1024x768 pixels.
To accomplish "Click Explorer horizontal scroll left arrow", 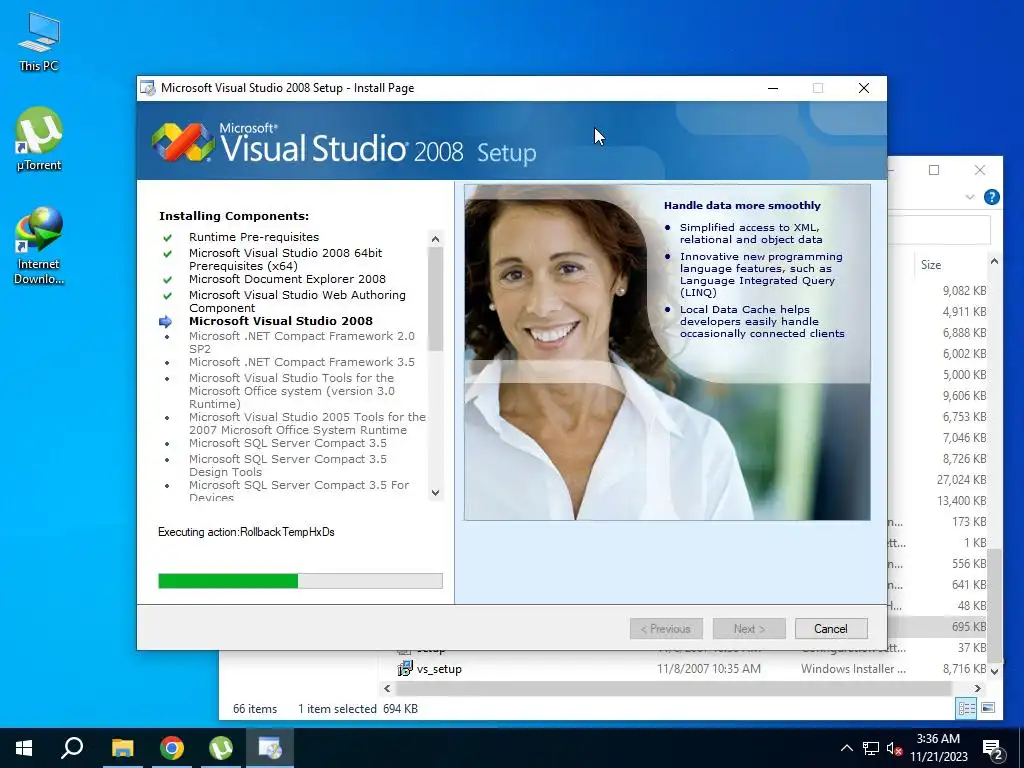I will 387,688.
